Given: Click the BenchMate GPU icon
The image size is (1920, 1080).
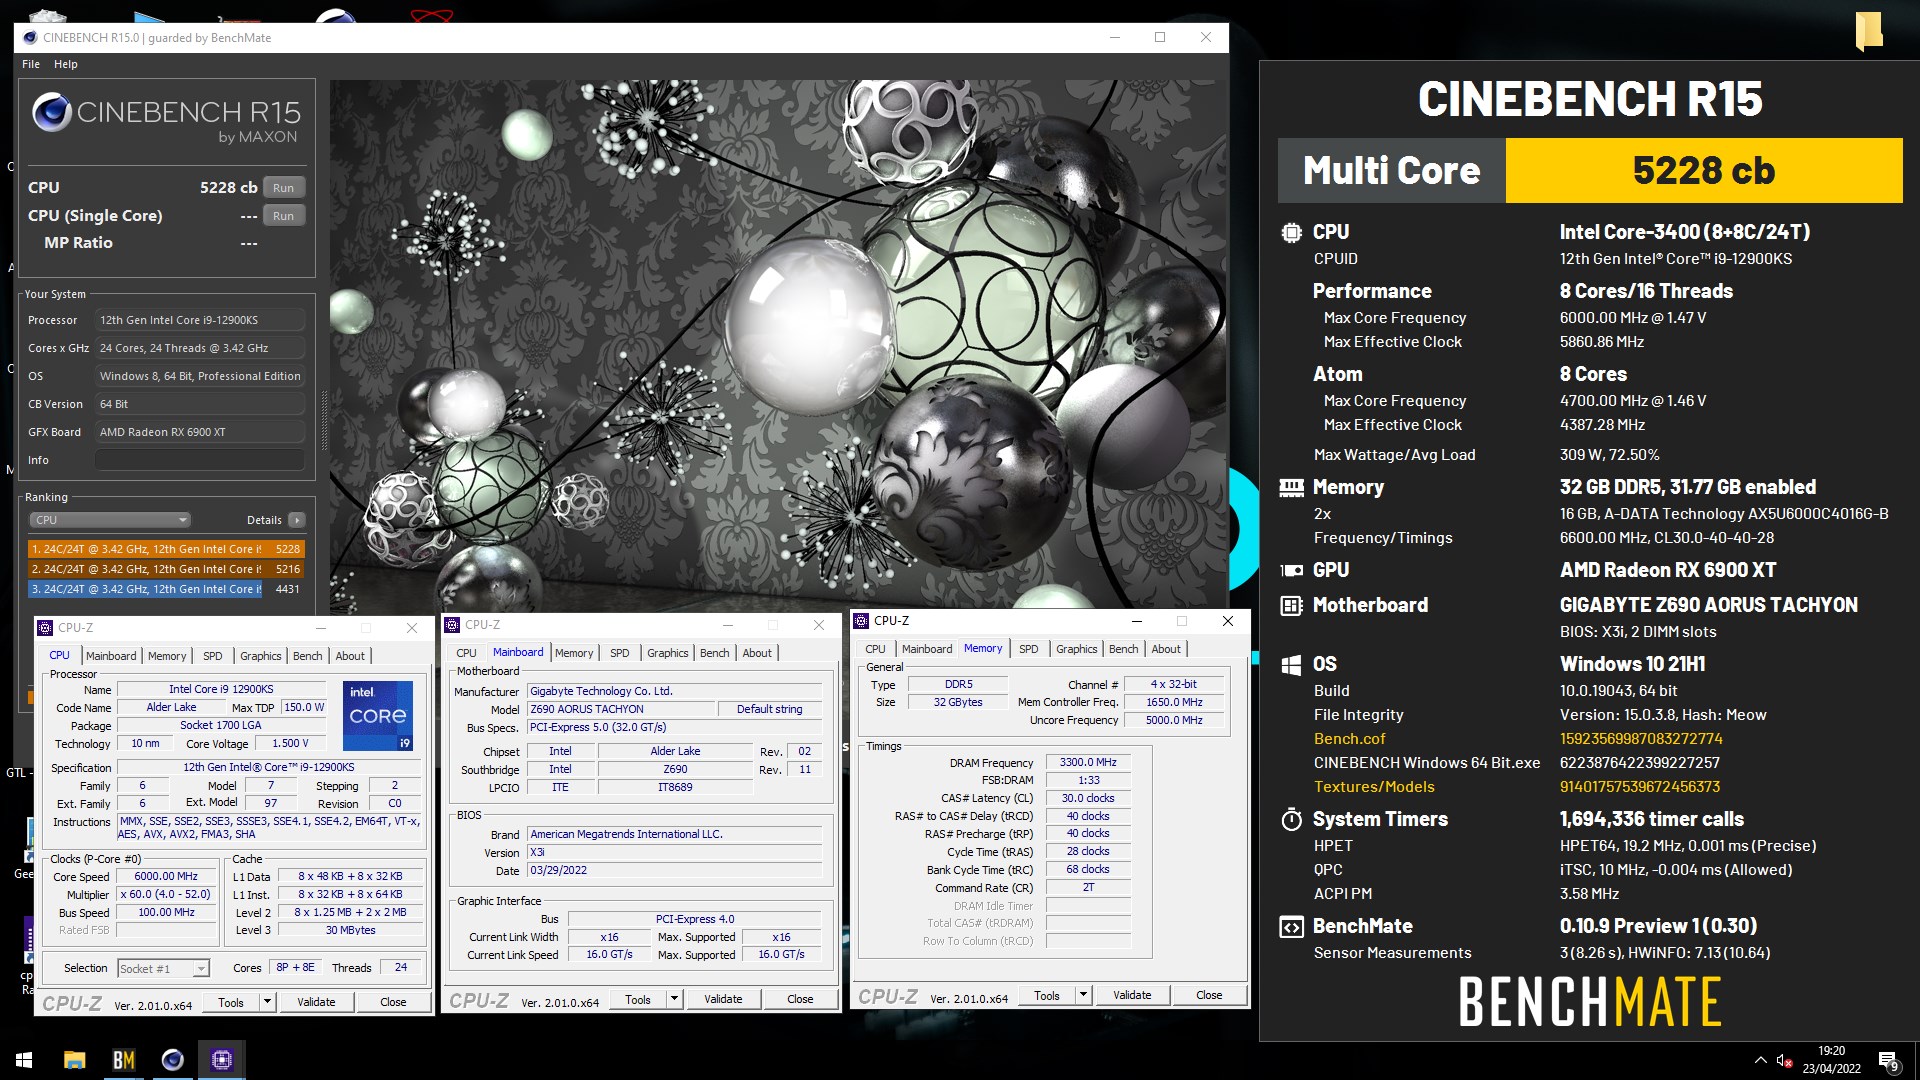Looking at the screenshot, I should point(1291,570).
